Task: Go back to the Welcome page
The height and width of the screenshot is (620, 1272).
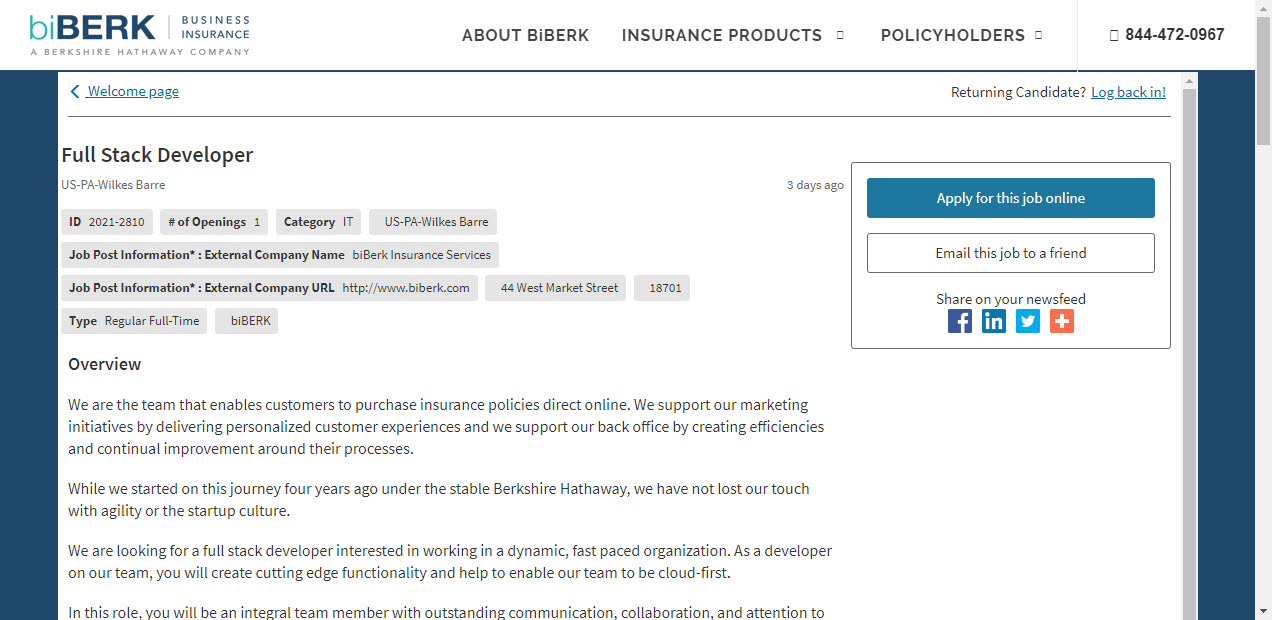Action: click(x=133, y=91)
